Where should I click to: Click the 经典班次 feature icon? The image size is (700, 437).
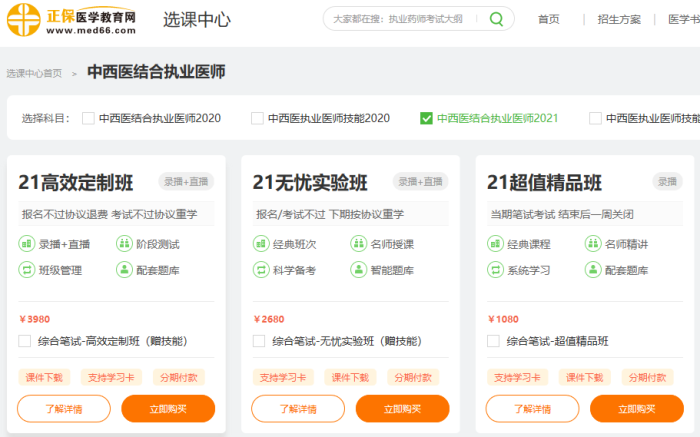pyautogui.click(x=260, y=243)
